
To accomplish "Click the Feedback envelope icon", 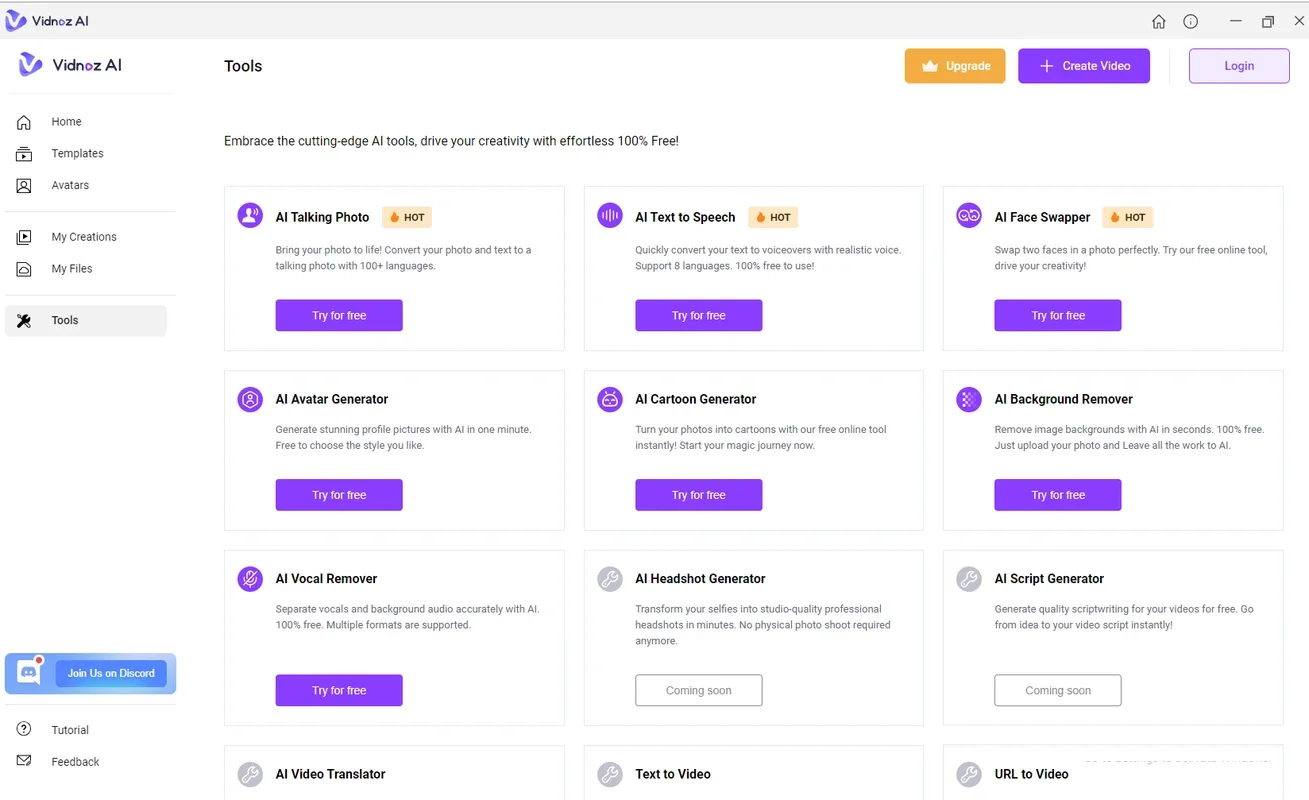I will click(24, 761).
